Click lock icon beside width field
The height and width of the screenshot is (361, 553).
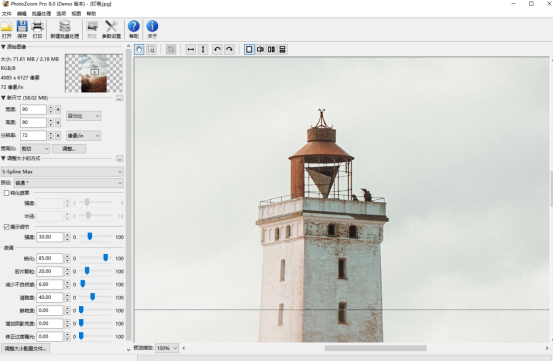58,110
